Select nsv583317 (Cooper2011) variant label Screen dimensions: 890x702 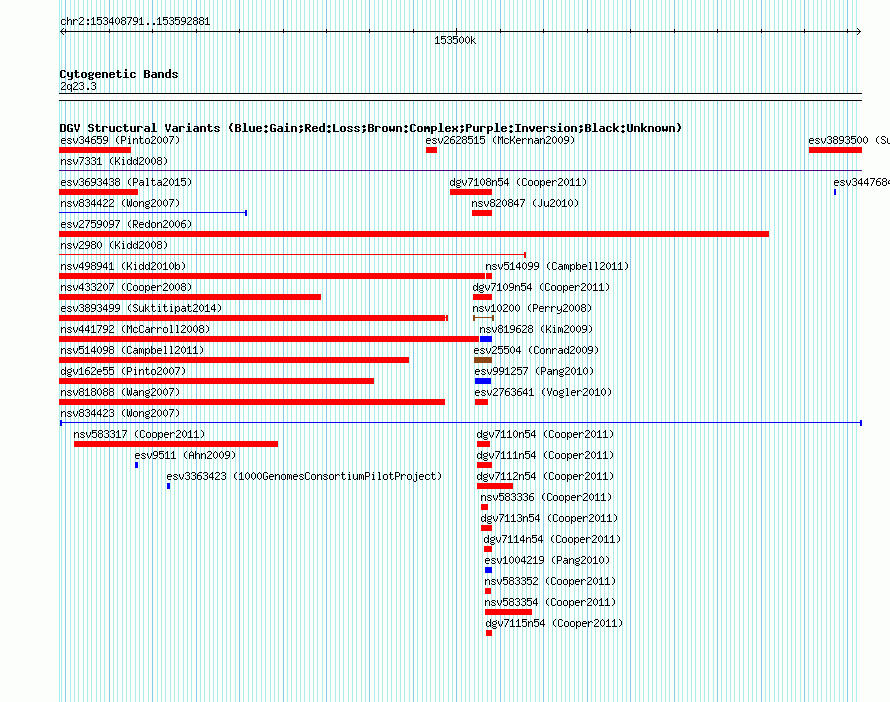[x=140, y=434]
